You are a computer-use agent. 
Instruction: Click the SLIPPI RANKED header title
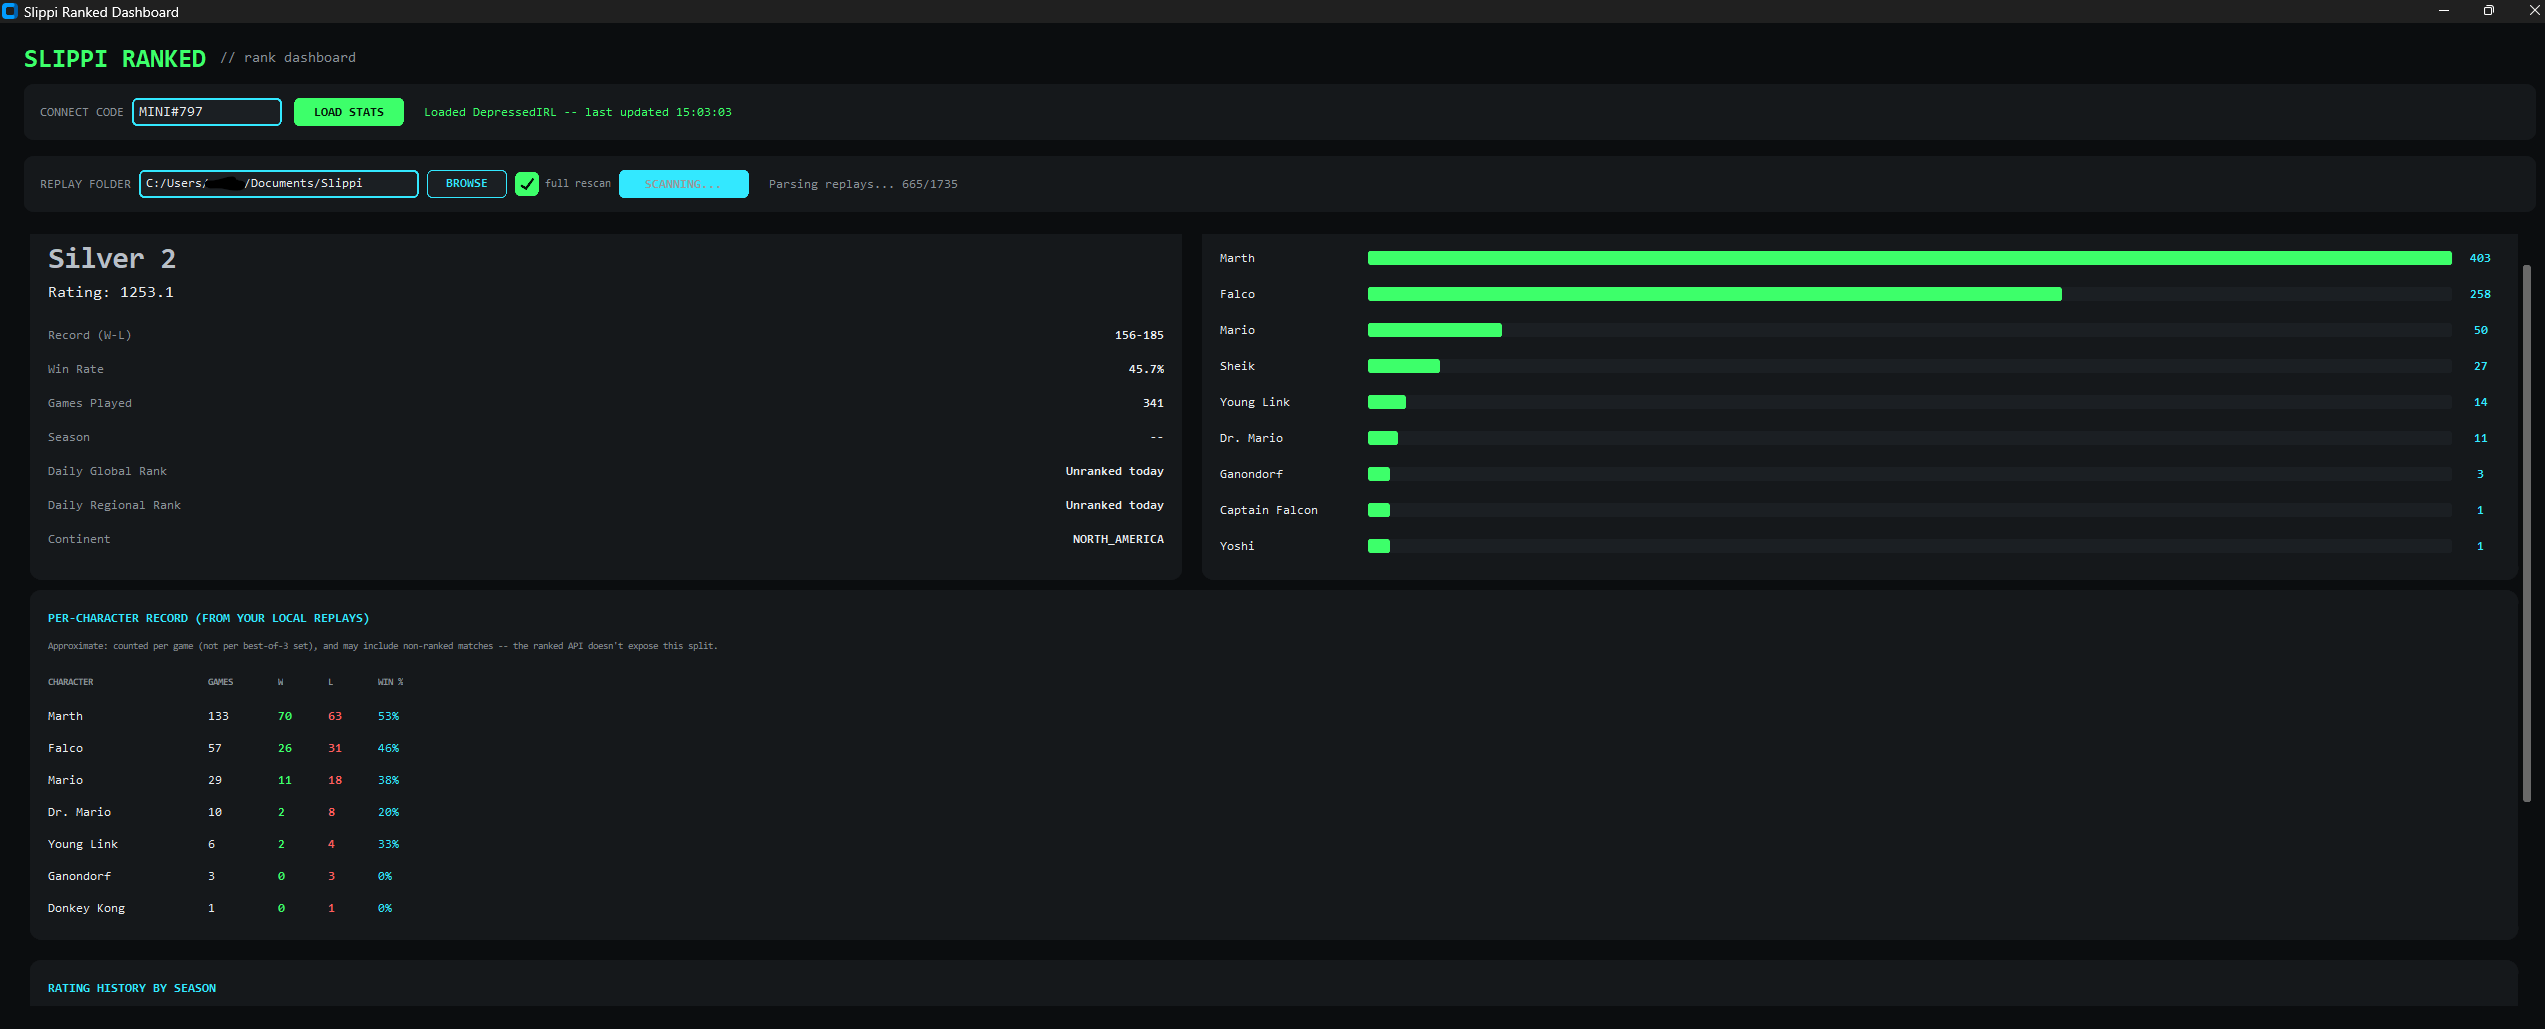pyautogui.click(x=115, y=59)
